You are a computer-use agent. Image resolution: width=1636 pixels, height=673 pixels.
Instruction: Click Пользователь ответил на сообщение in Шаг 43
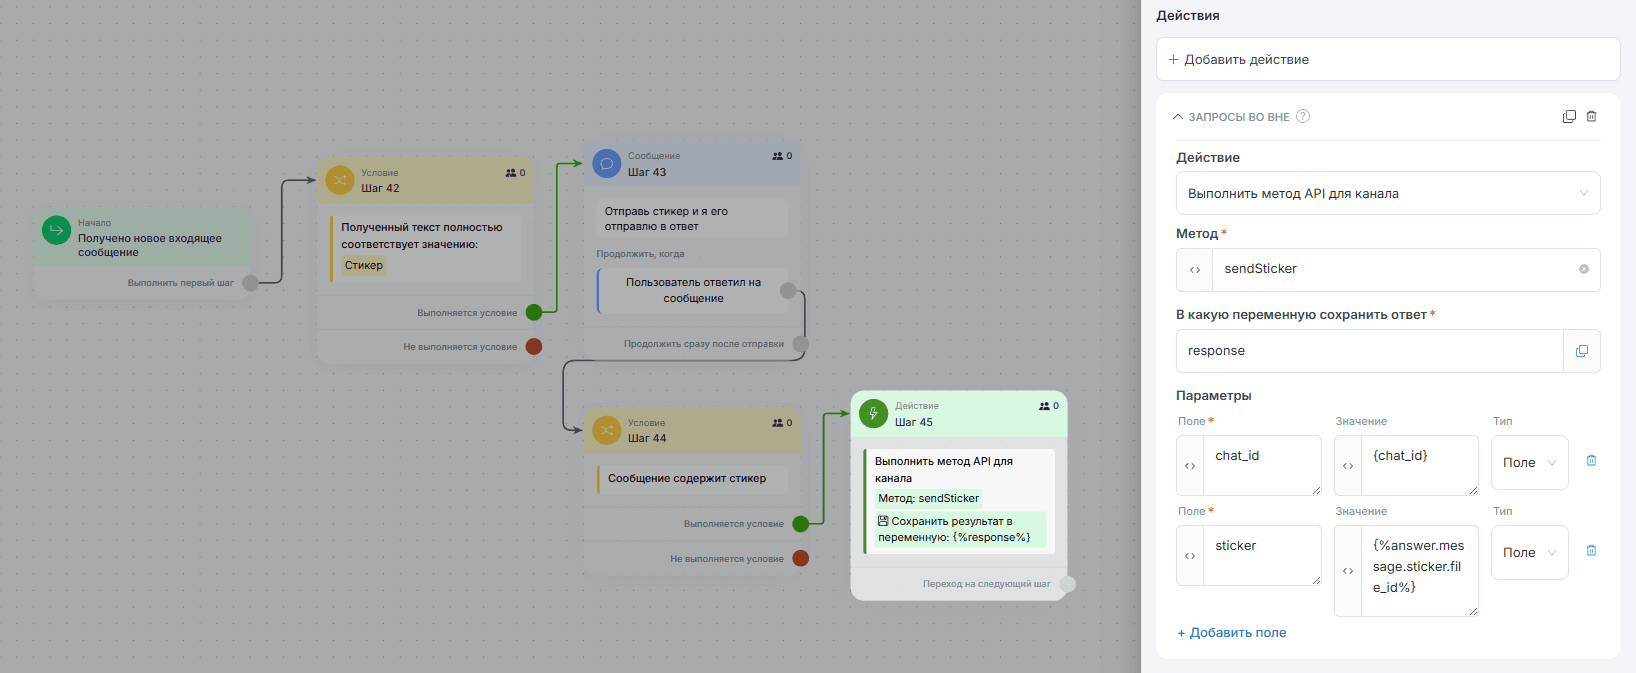pyautogui.click(x=693, y=290)
